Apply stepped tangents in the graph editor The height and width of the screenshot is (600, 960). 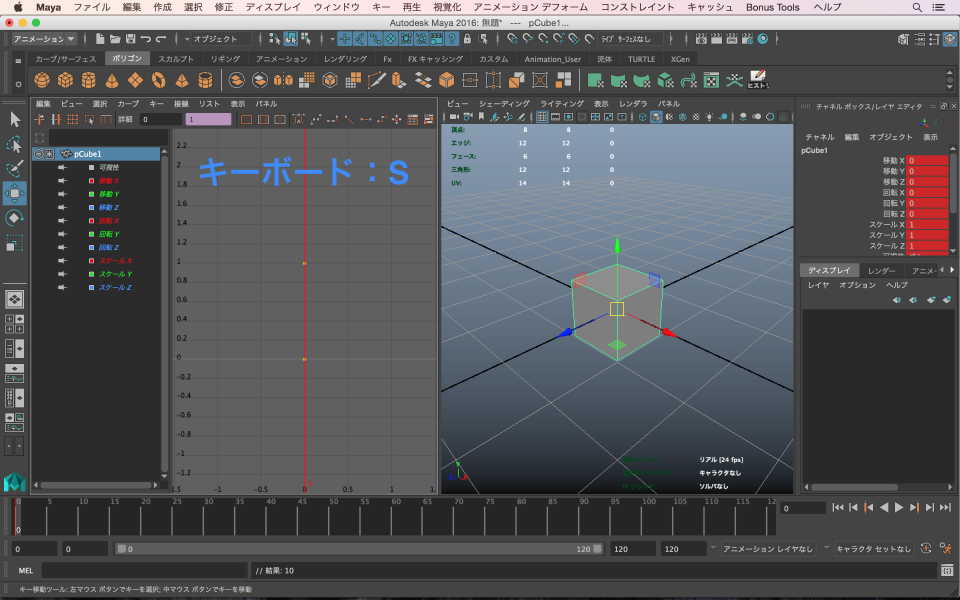click(381, 119)
